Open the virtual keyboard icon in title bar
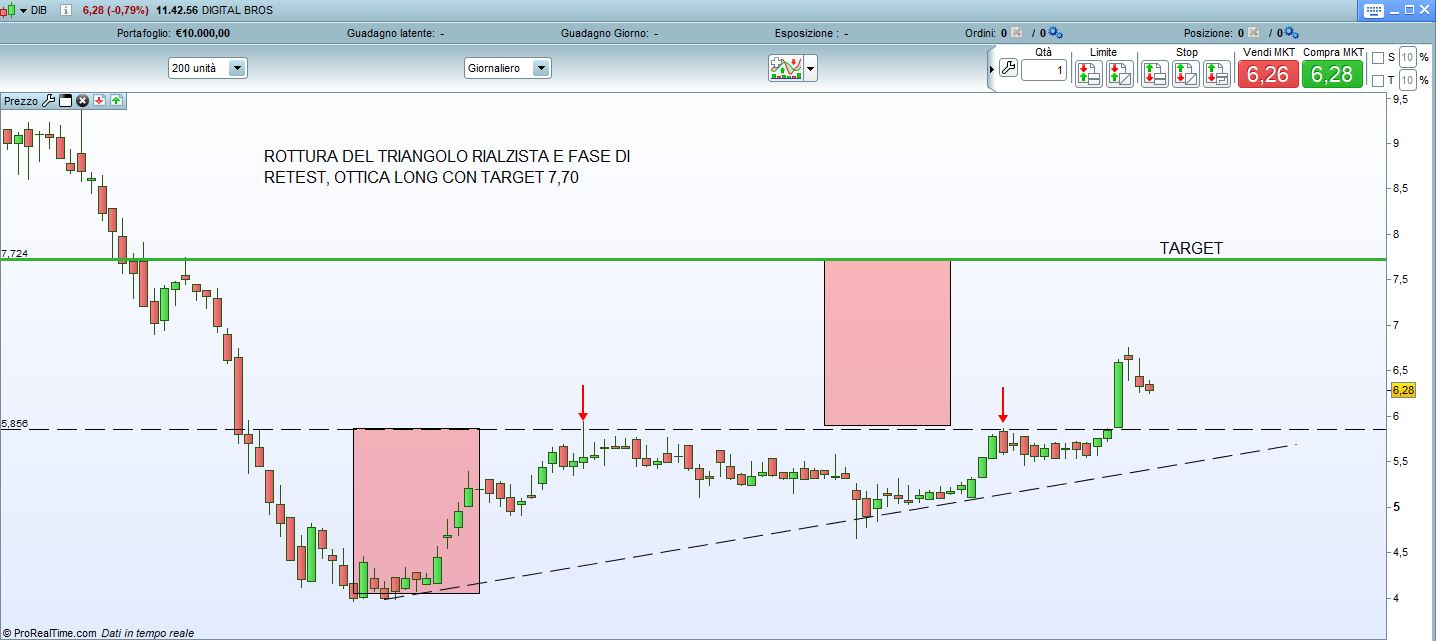This screenshot has height=641, width=1436. pos(1373,10)
